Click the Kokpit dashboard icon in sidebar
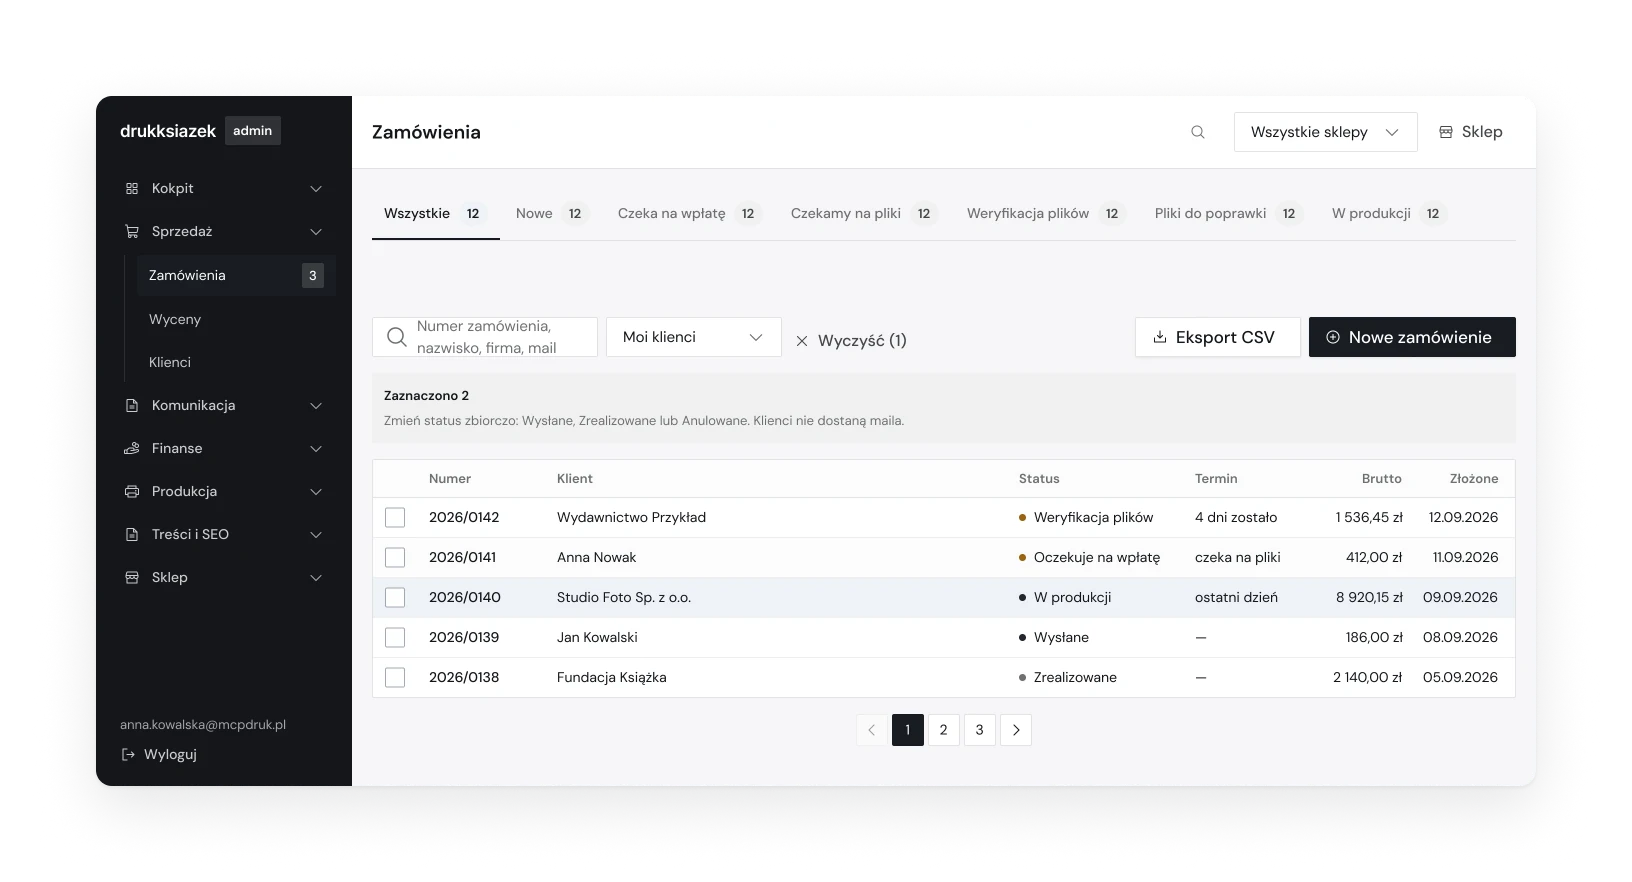 [x=131, y=188]
